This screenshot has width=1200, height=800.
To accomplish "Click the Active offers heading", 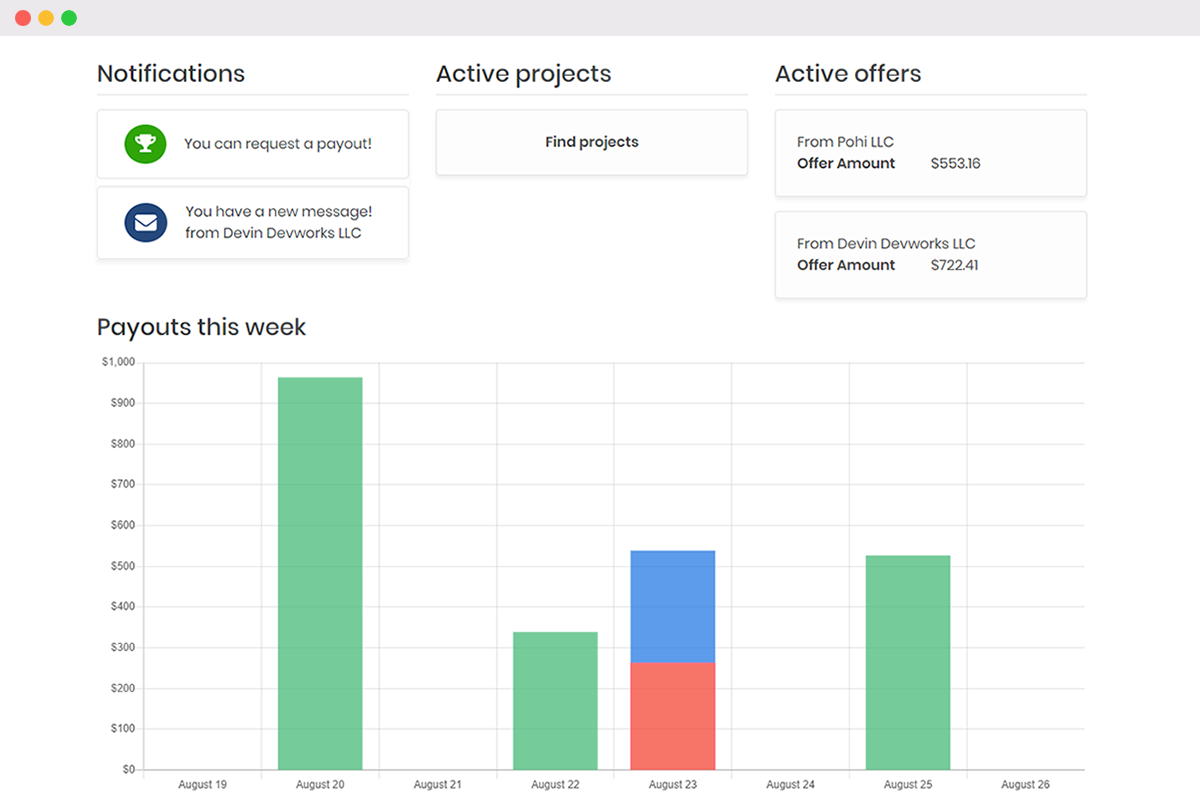I will (848, 74).
